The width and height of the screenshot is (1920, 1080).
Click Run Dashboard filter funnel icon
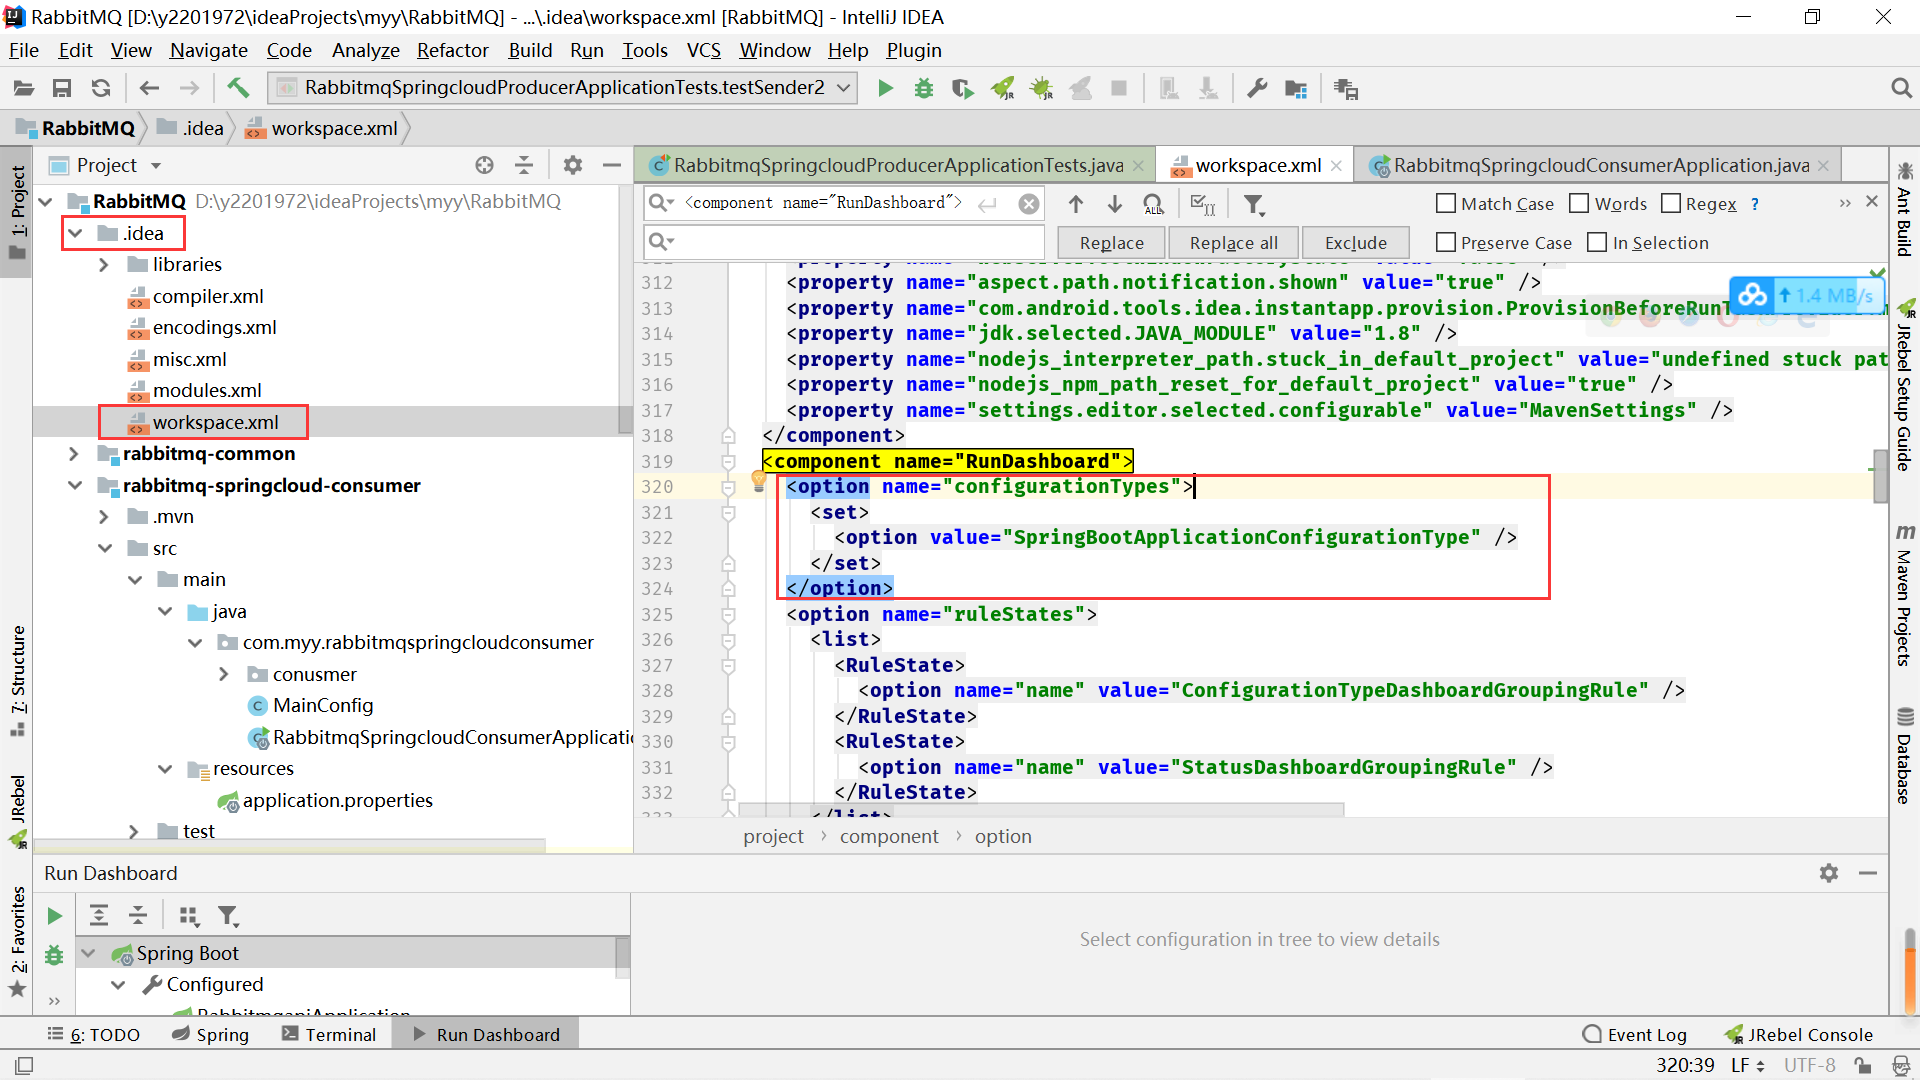[228, 915]
